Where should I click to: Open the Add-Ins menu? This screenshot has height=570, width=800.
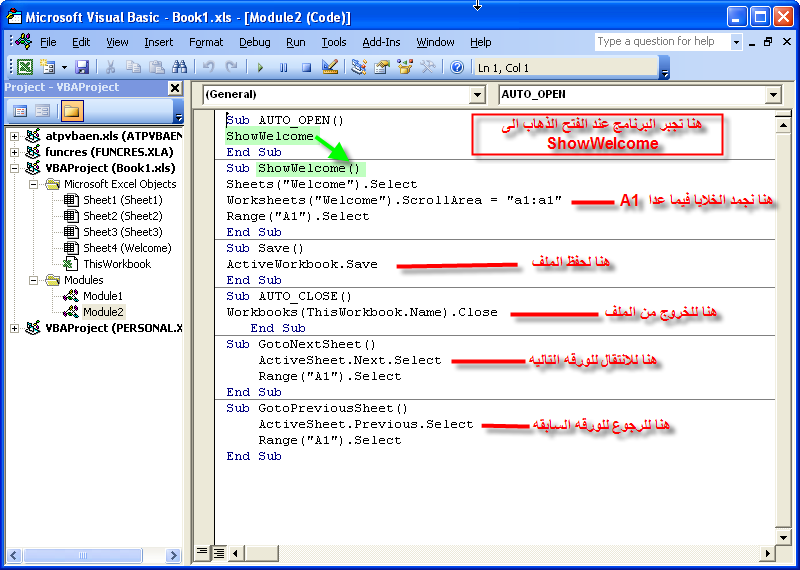point(382,42)
